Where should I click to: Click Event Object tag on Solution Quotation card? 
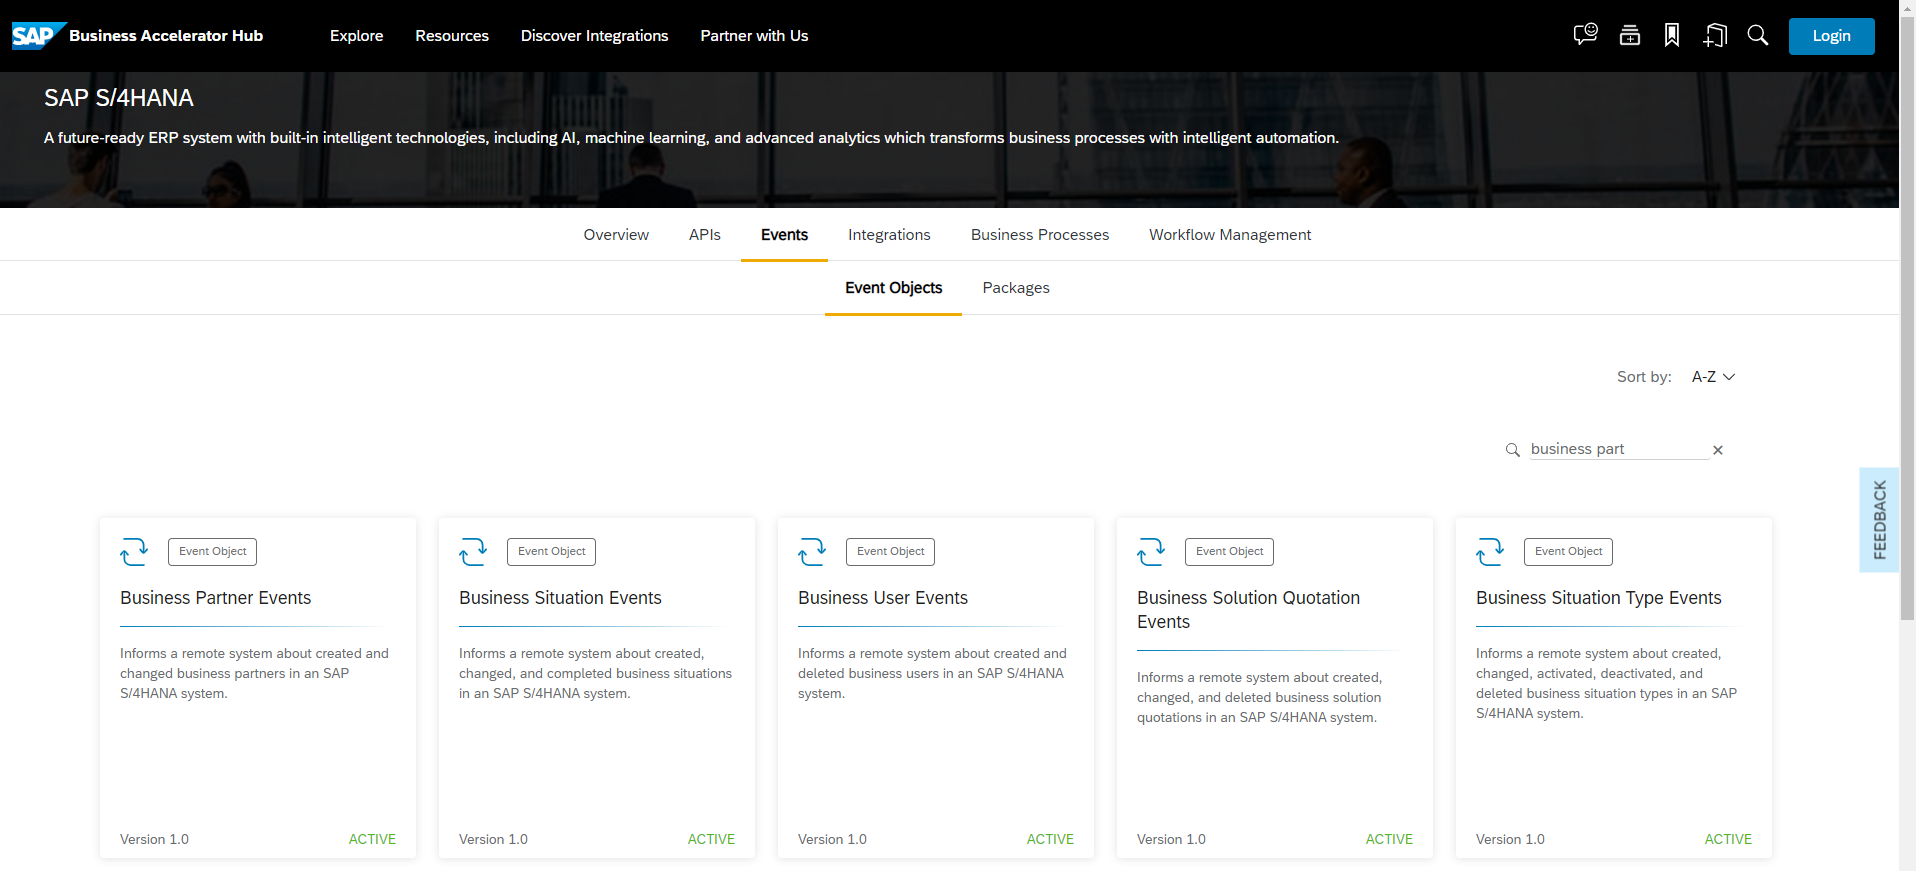click(x=1230, y=552)
